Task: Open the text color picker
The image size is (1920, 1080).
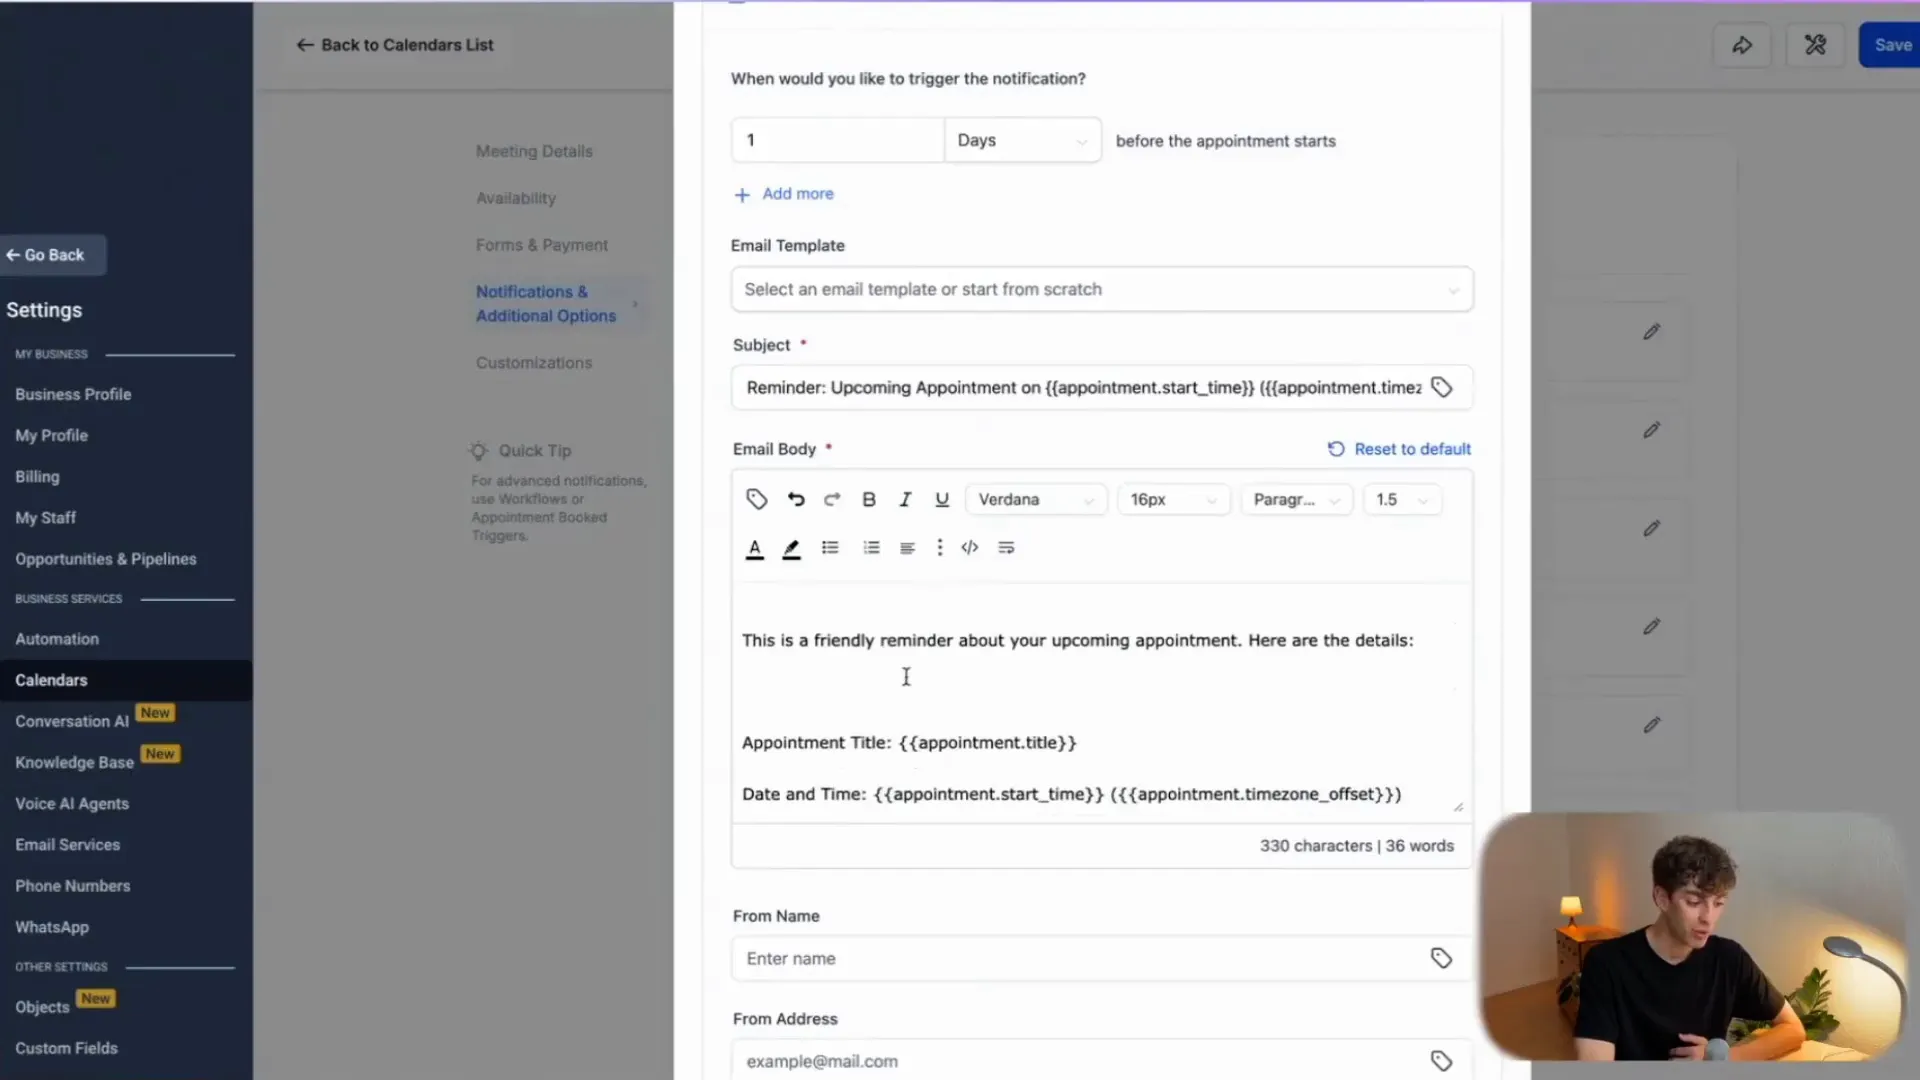Action: coord(755,548)
